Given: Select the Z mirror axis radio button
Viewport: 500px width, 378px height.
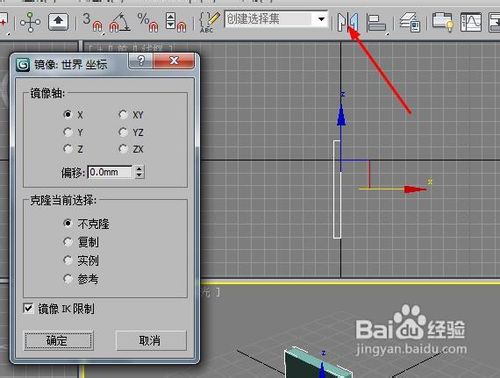Looking at the screenshot, I should tap(68, 149).
